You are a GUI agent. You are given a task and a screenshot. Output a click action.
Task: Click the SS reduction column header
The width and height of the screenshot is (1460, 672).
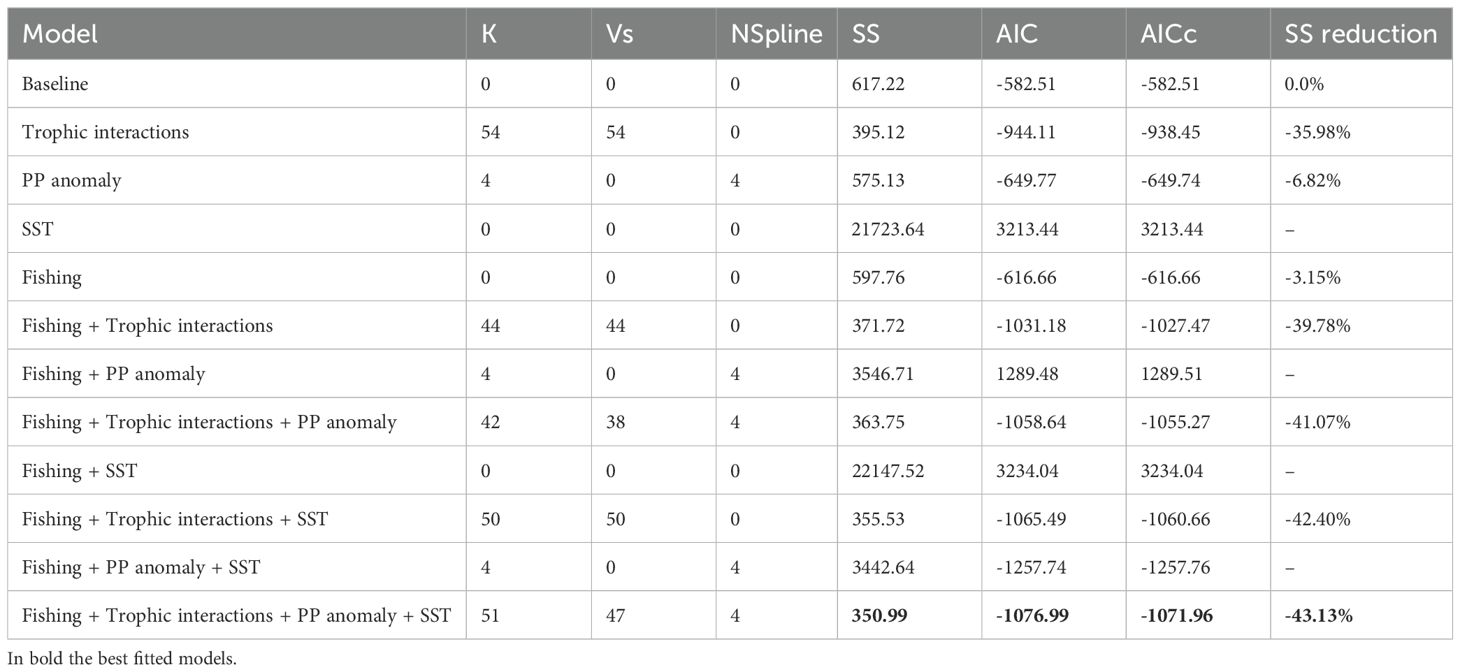[1360, 34]
